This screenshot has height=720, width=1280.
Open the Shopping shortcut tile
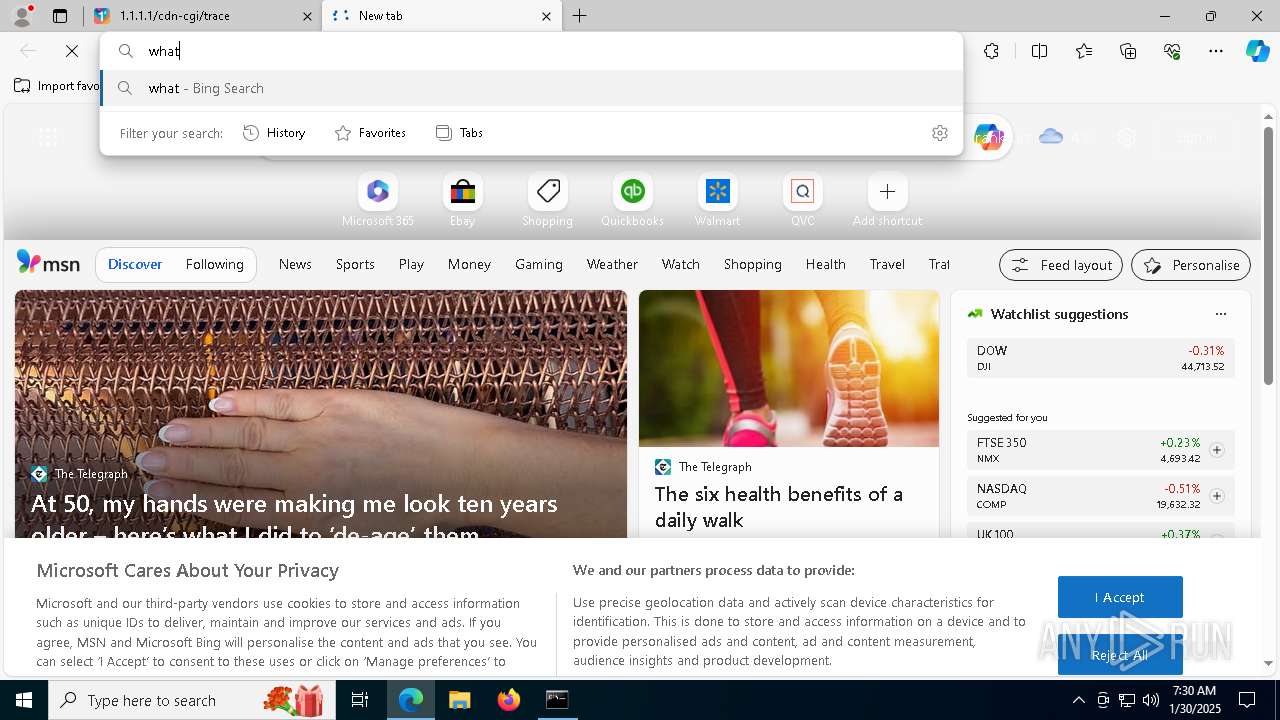tap(547, 200)
